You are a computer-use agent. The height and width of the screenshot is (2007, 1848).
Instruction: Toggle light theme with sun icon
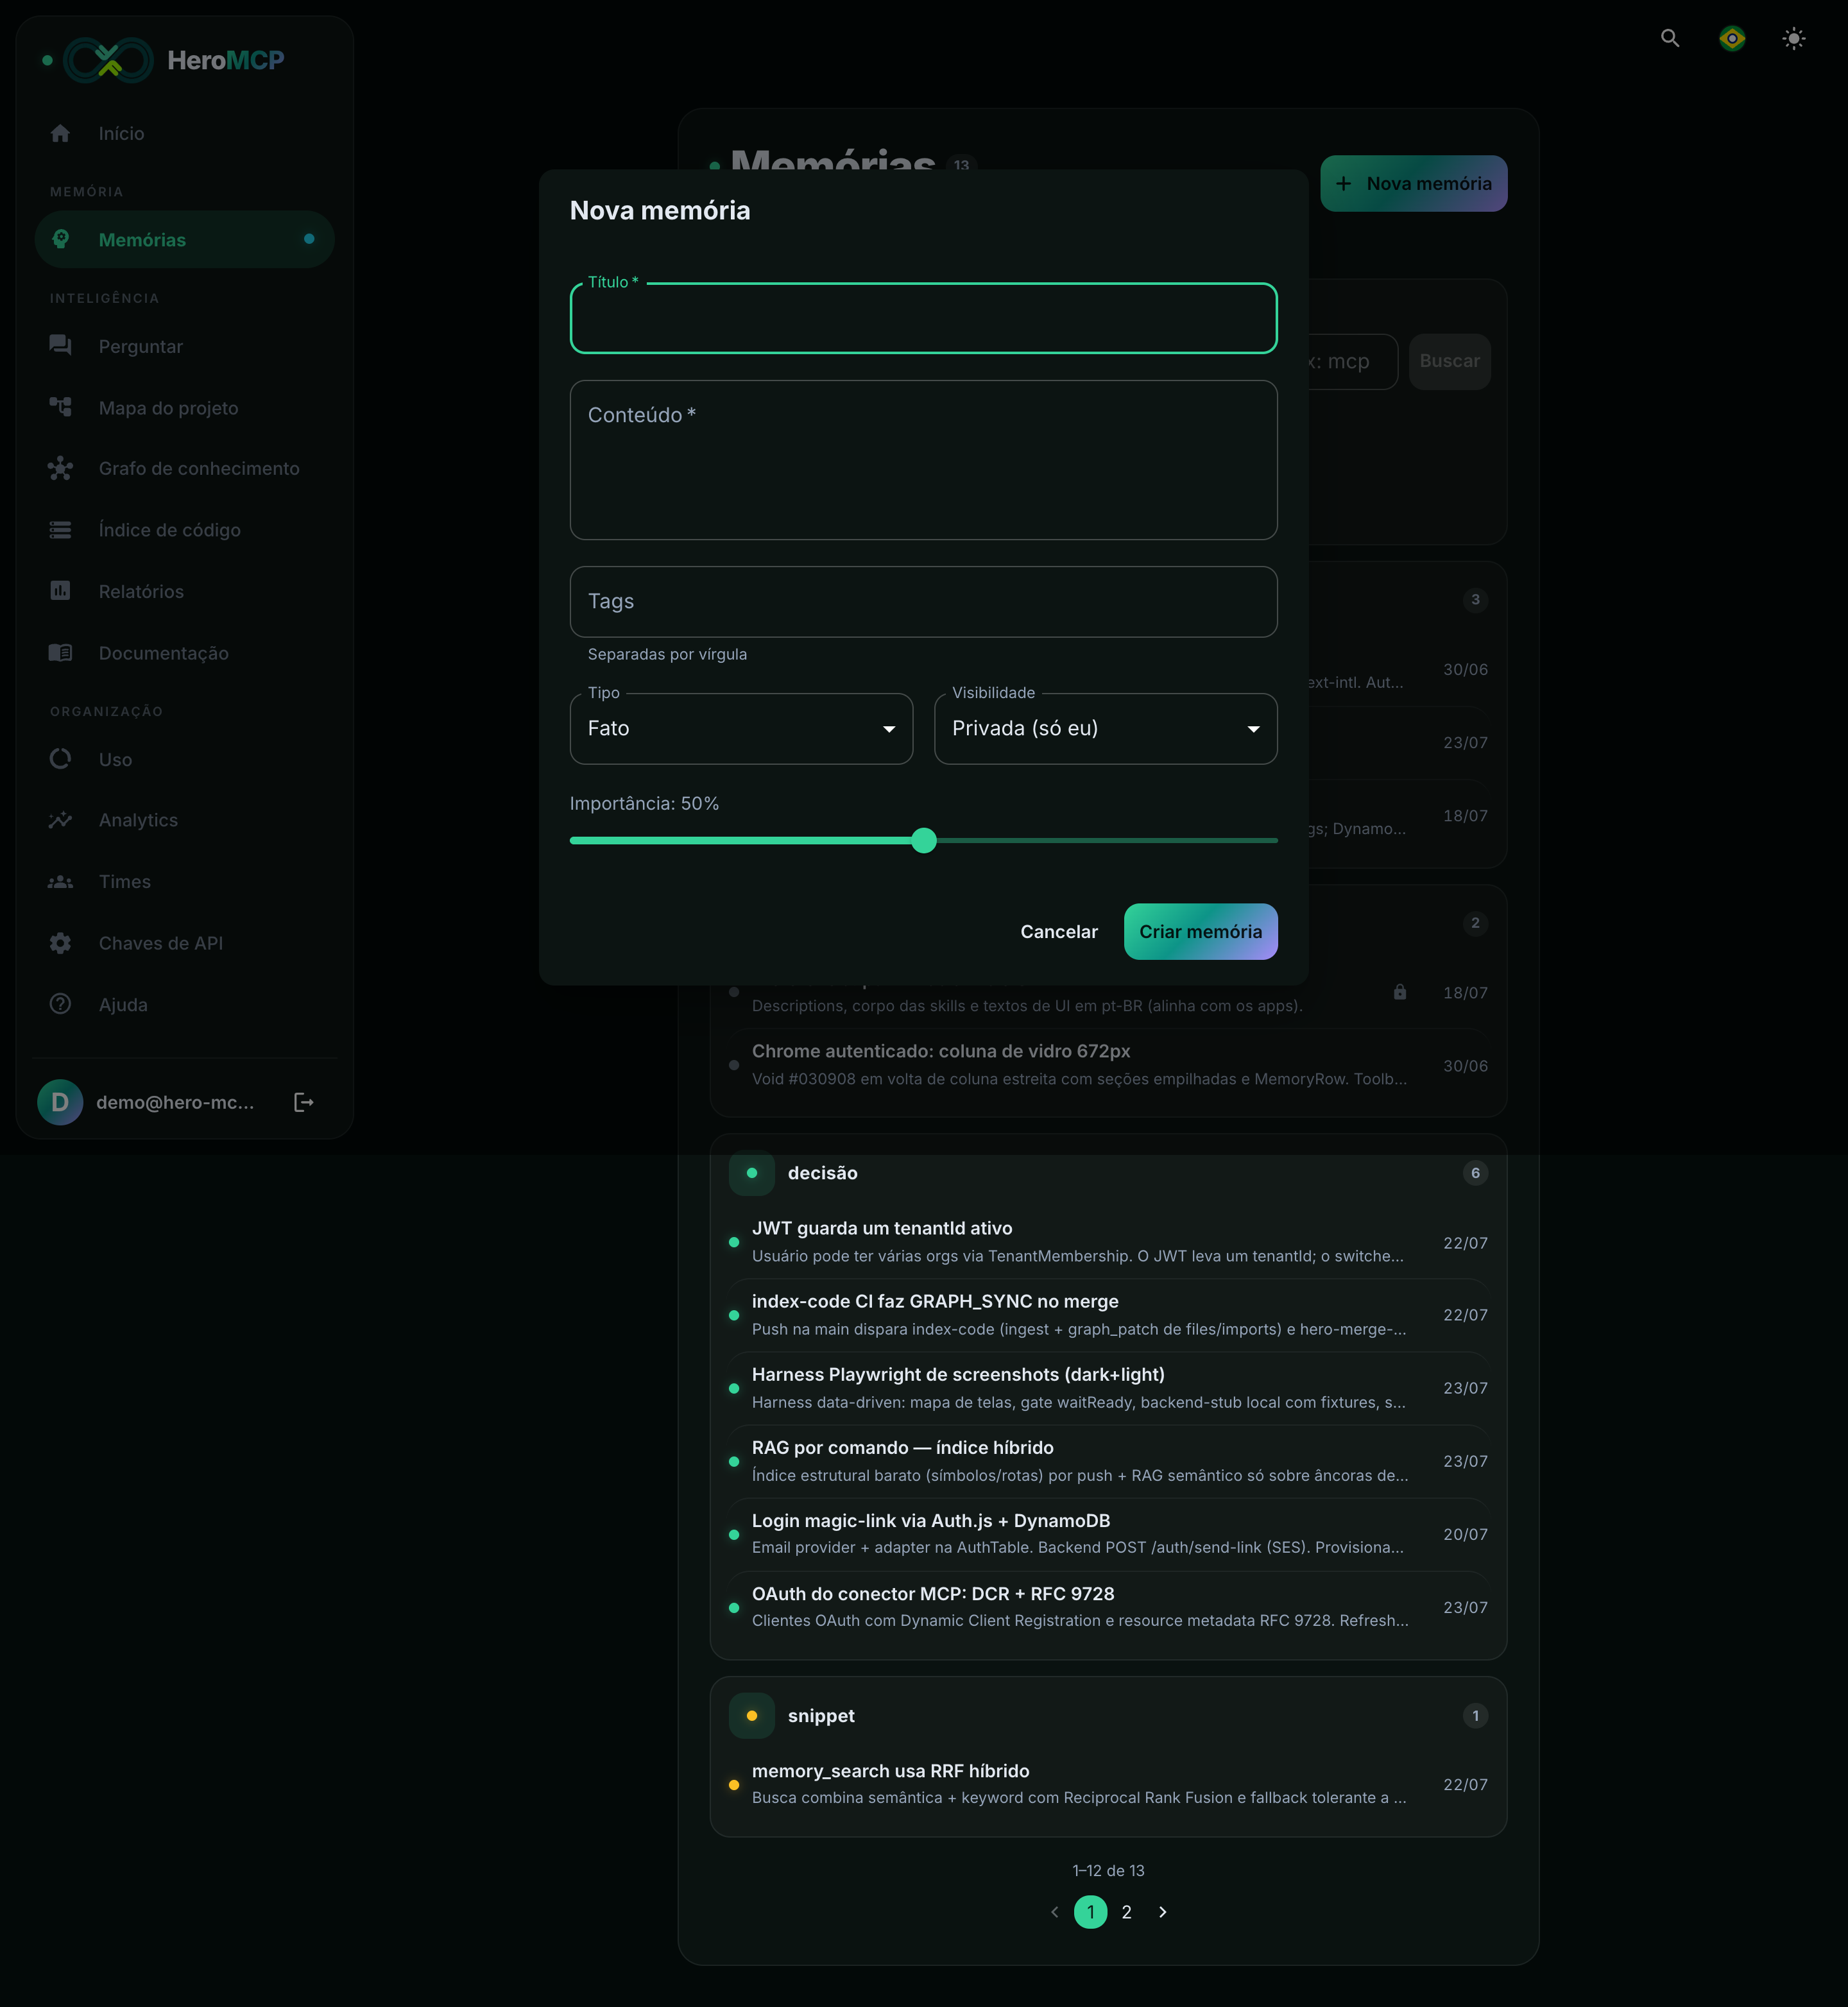click(x=1794, y=38)
